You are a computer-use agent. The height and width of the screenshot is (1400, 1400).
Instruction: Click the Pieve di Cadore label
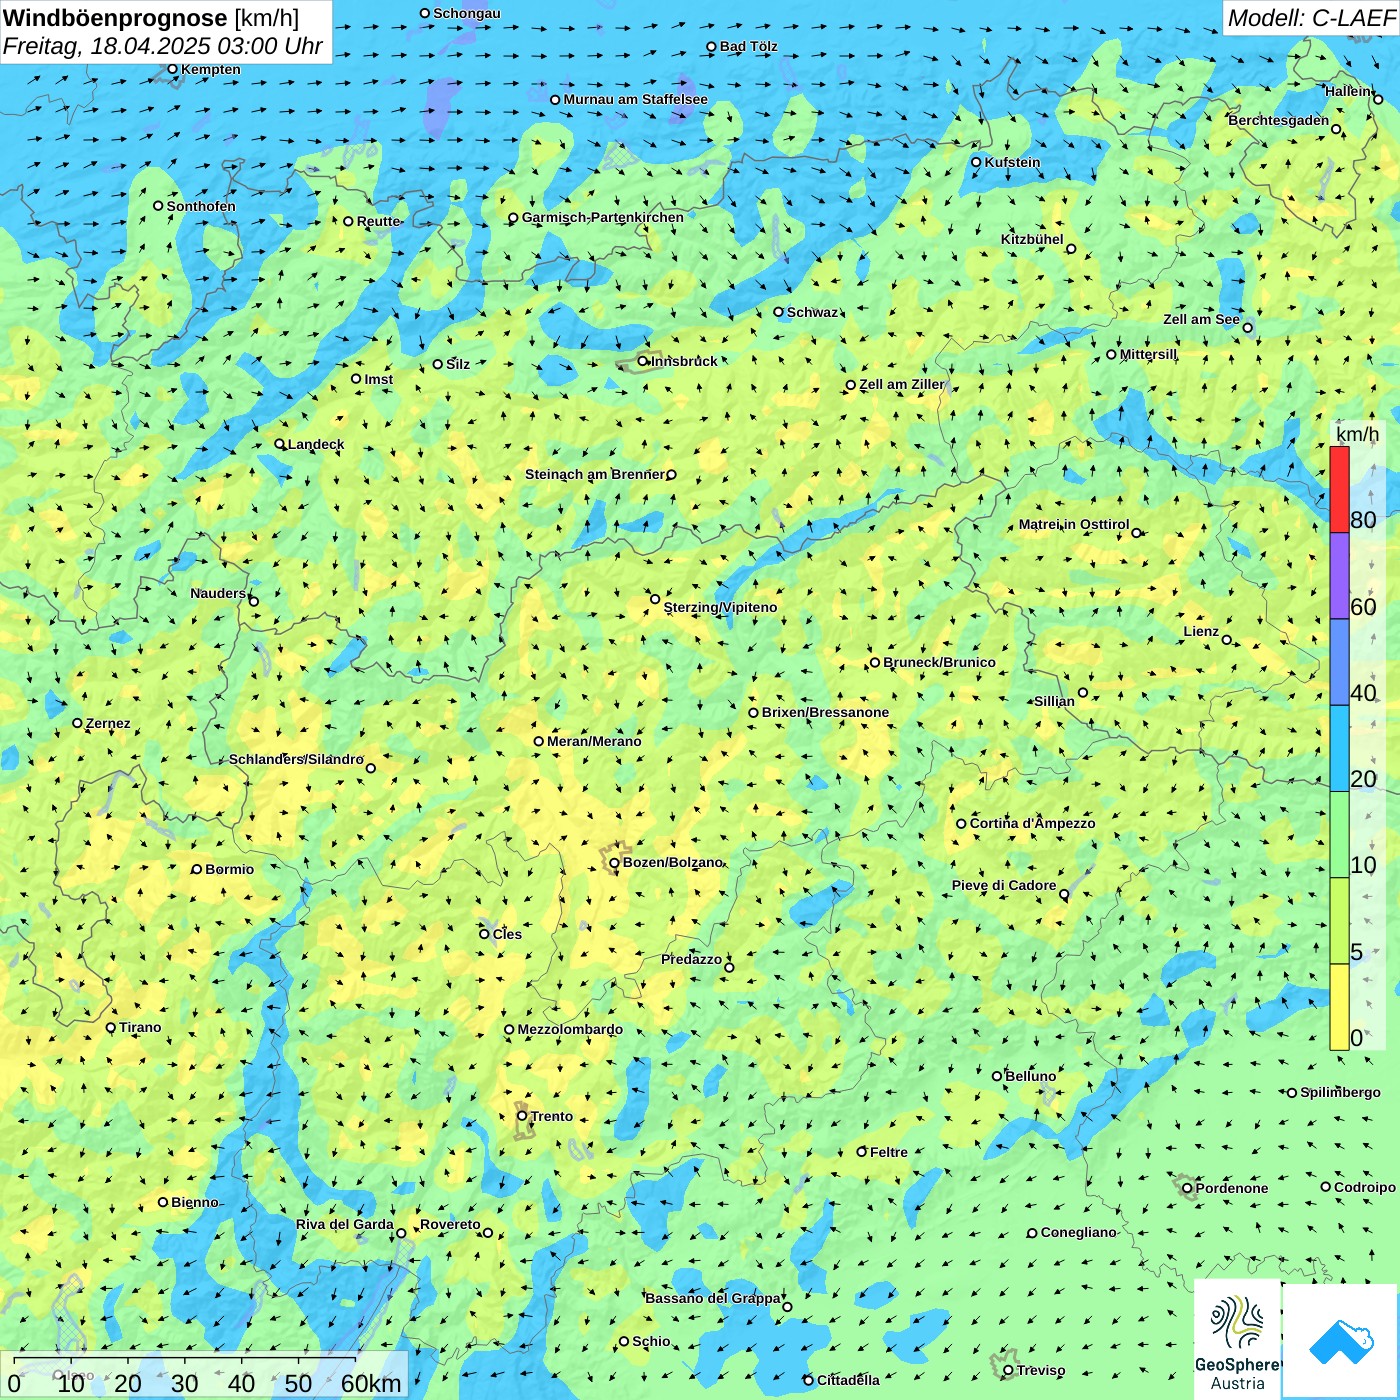pyautogui.click(x=1004, y=885)
